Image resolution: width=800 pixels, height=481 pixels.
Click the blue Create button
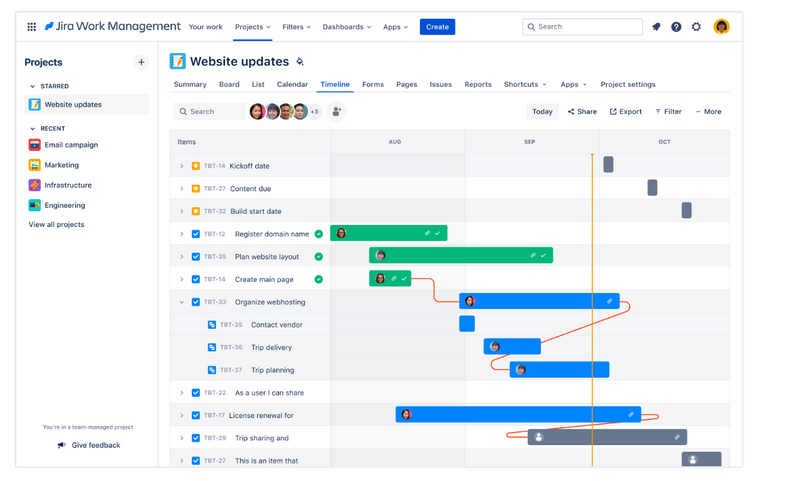coord(437,27)
